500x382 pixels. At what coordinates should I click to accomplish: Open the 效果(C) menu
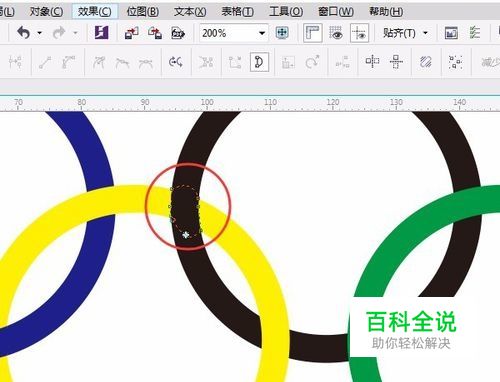click(x=95, y=12)
